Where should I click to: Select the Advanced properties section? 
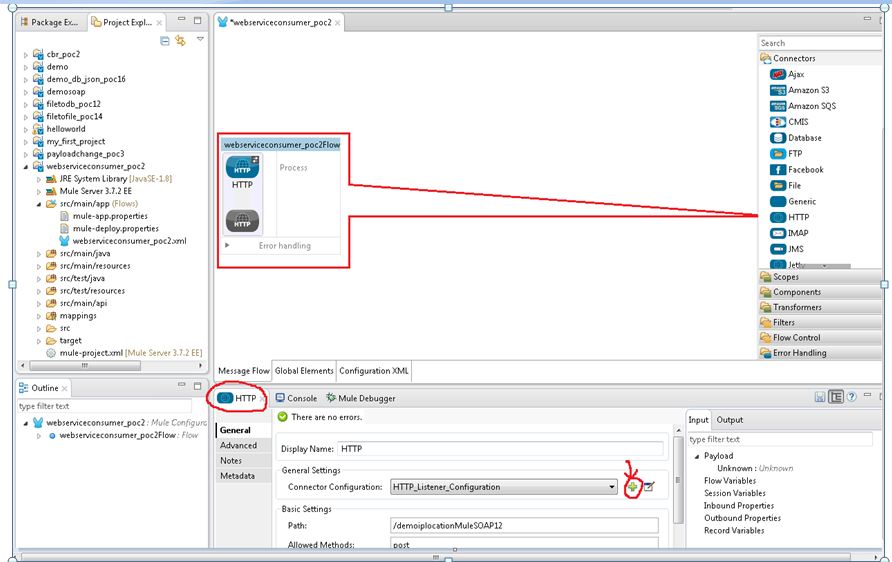pyautogui.click(x=243, y=445)
